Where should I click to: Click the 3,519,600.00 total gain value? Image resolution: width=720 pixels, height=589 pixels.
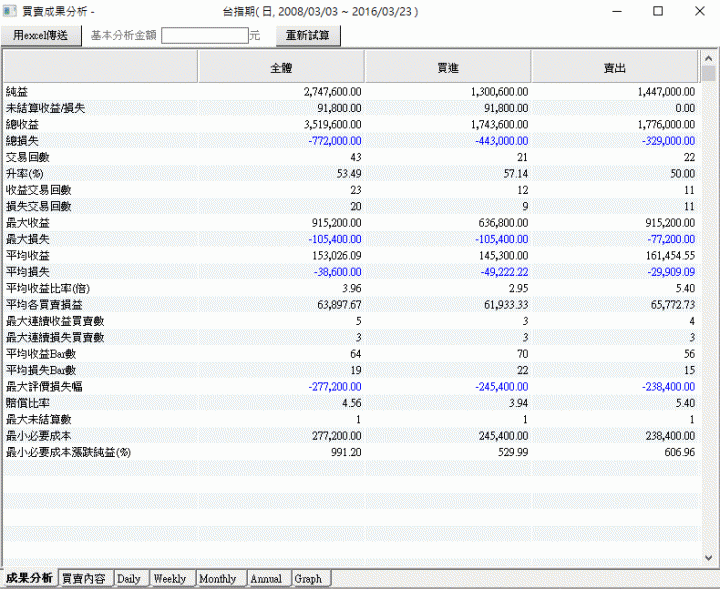pyautogui.click(x=332, y=124)
